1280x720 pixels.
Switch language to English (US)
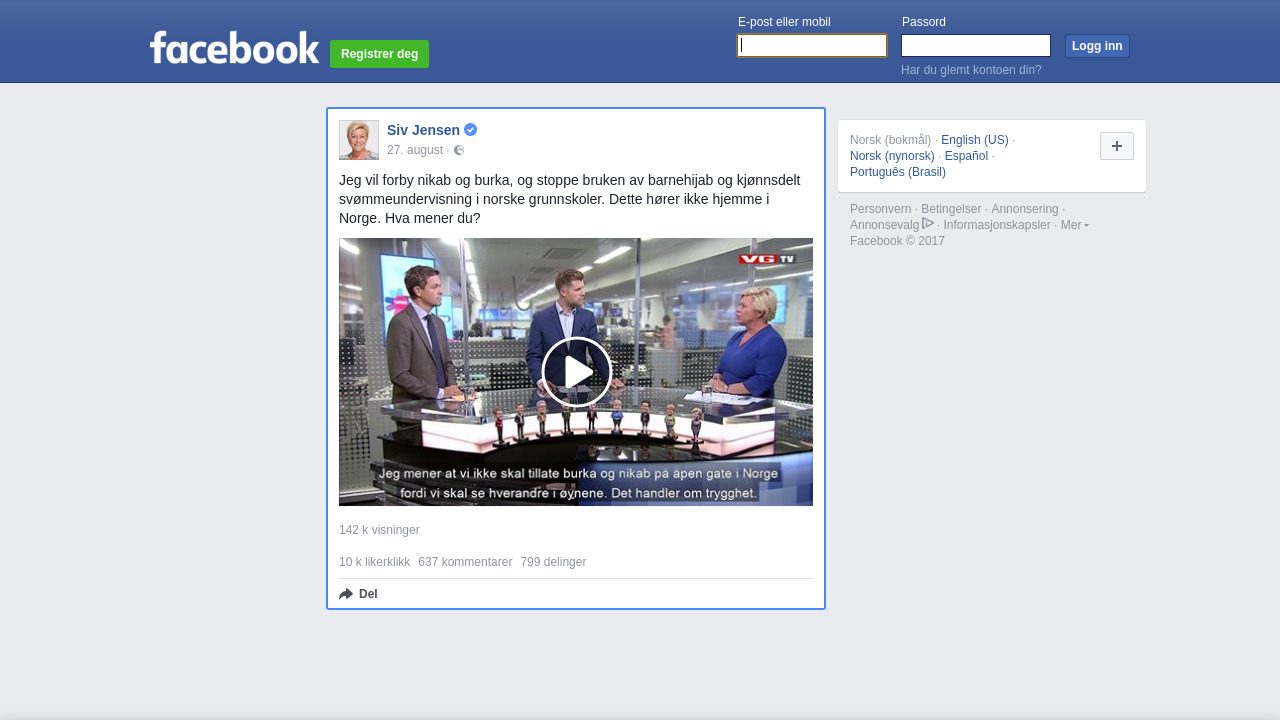coord(974,140)
